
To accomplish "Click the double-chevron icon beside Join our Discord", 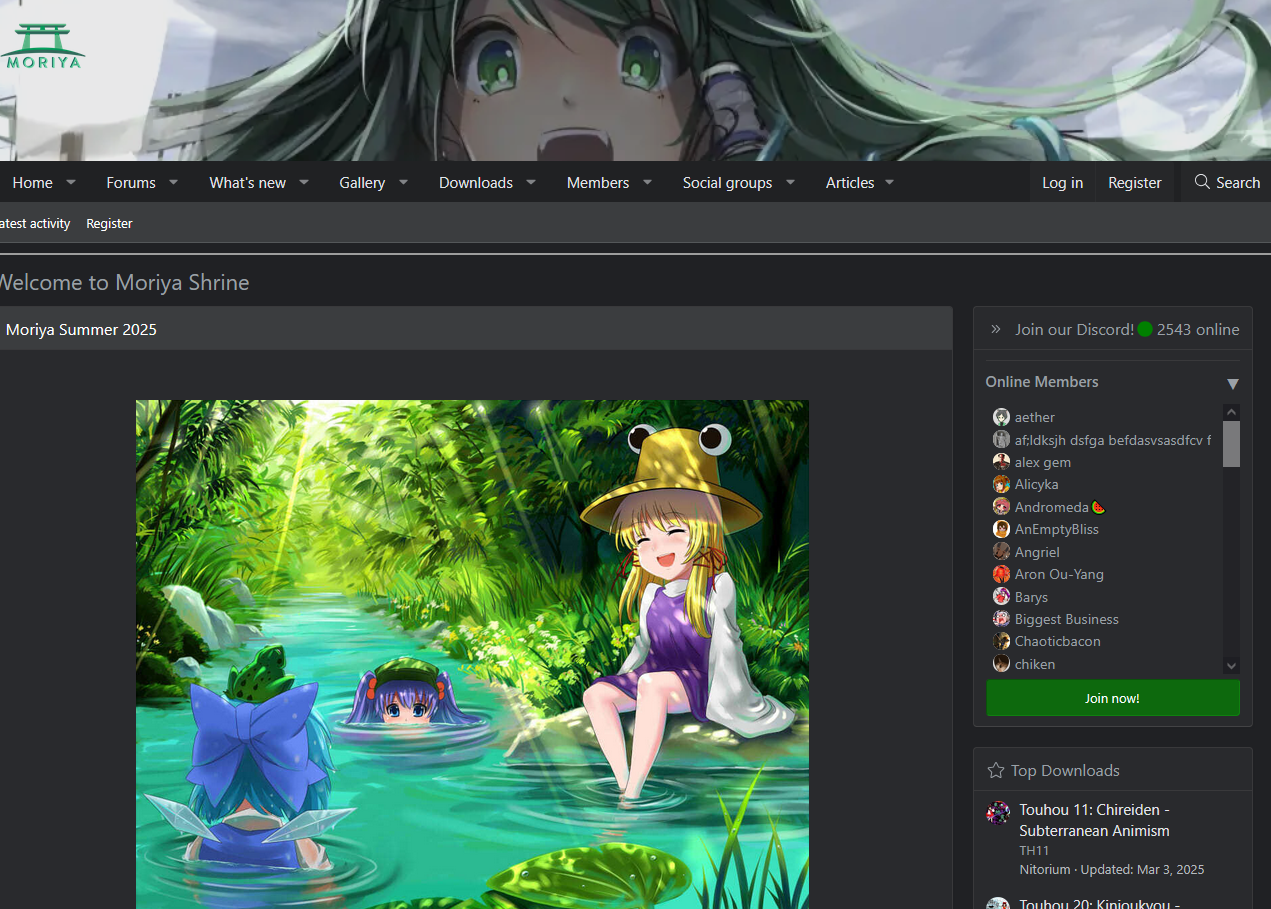I will [x=996, y=329].
